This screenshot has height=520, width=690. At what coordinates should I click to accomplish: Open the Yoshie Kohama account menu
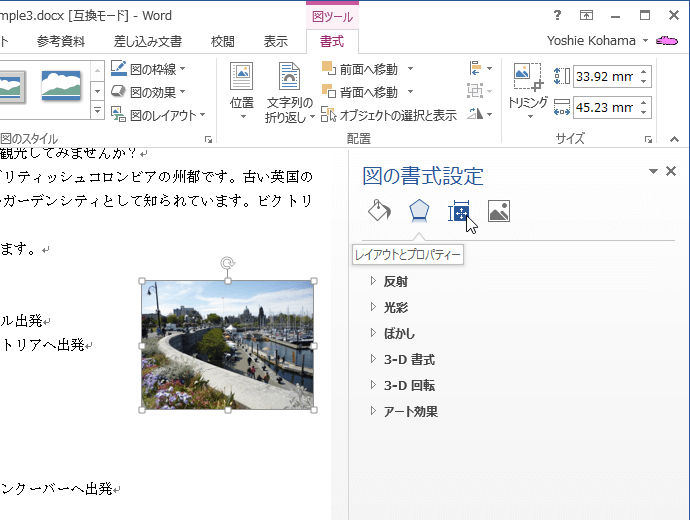click(x=598, y=40)
